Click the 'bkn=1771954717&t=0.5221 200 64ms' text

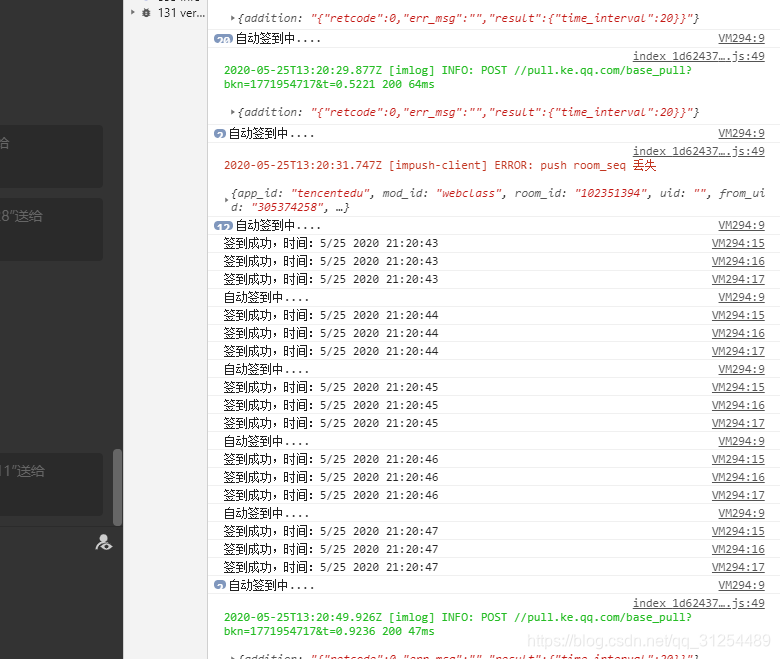point(329,85)
